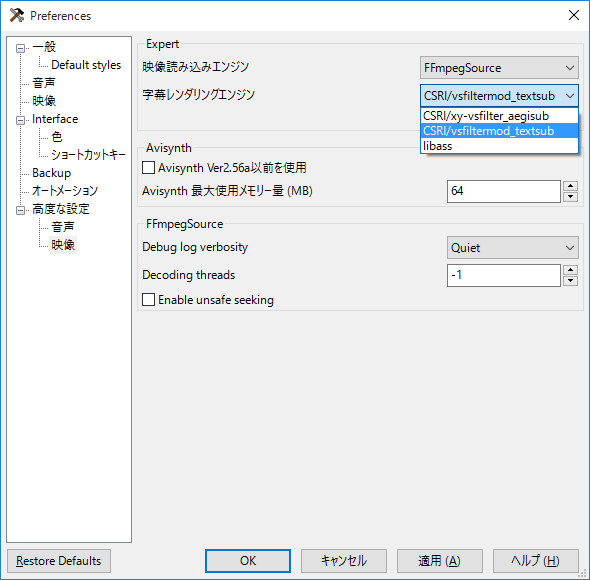The image size is (590, 580).
Task: Collapse the Interface tree node
Action: pos(20,120)
